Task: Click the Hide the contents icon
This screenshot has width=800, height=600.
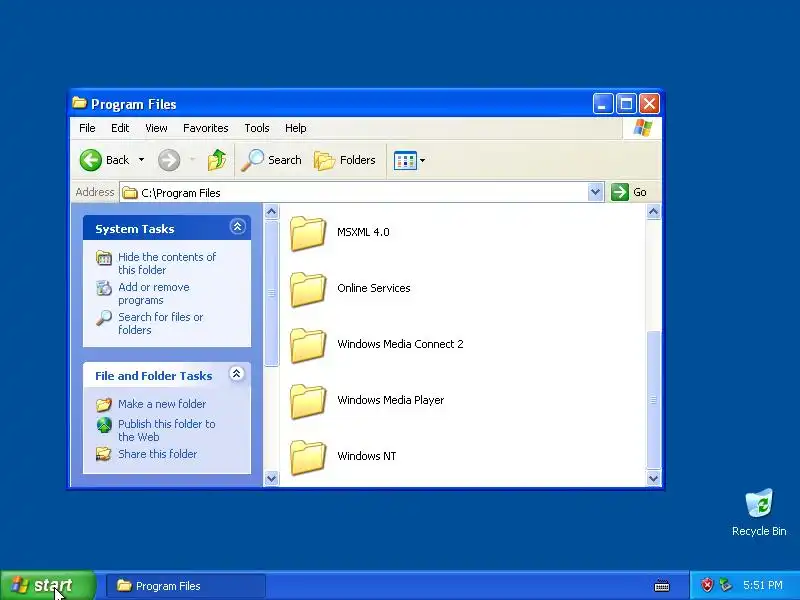Action: 104,258
